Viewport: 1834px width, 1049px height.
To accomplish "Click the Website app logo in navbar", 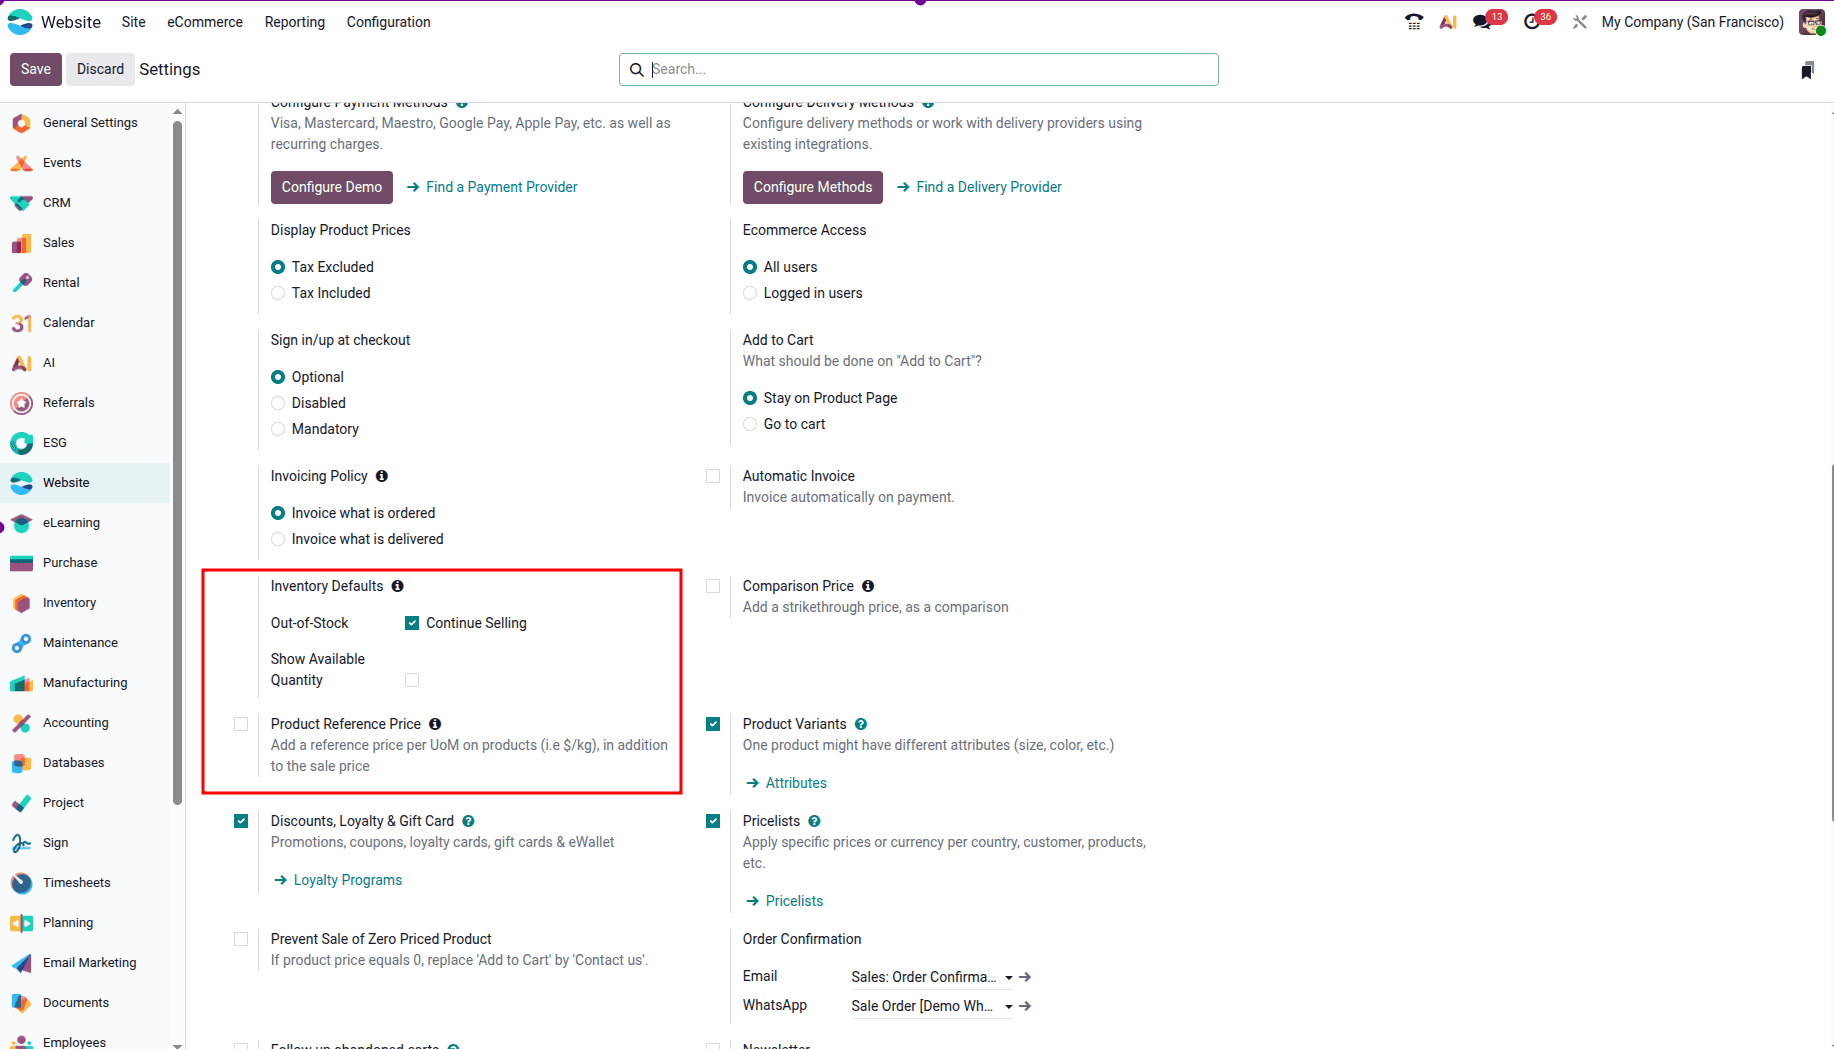I will (20, 22).
